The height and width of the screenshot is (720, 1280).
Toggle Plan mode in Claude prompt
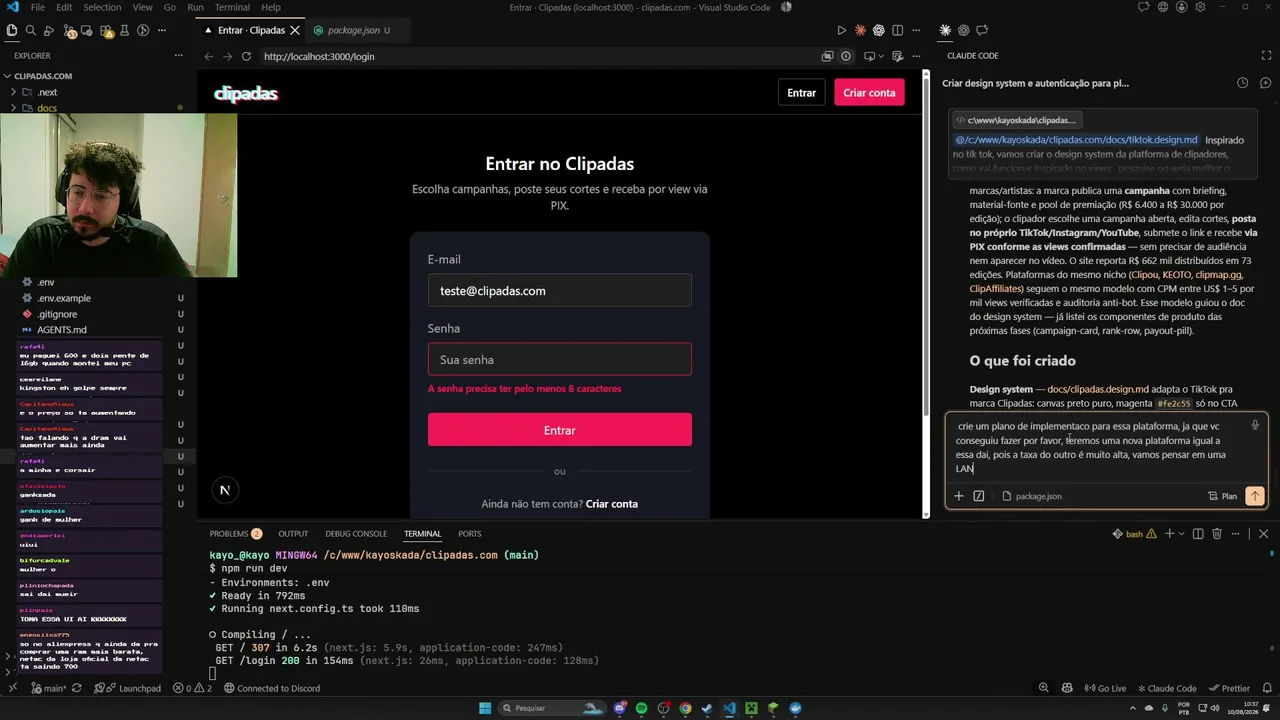point(1222,496)
